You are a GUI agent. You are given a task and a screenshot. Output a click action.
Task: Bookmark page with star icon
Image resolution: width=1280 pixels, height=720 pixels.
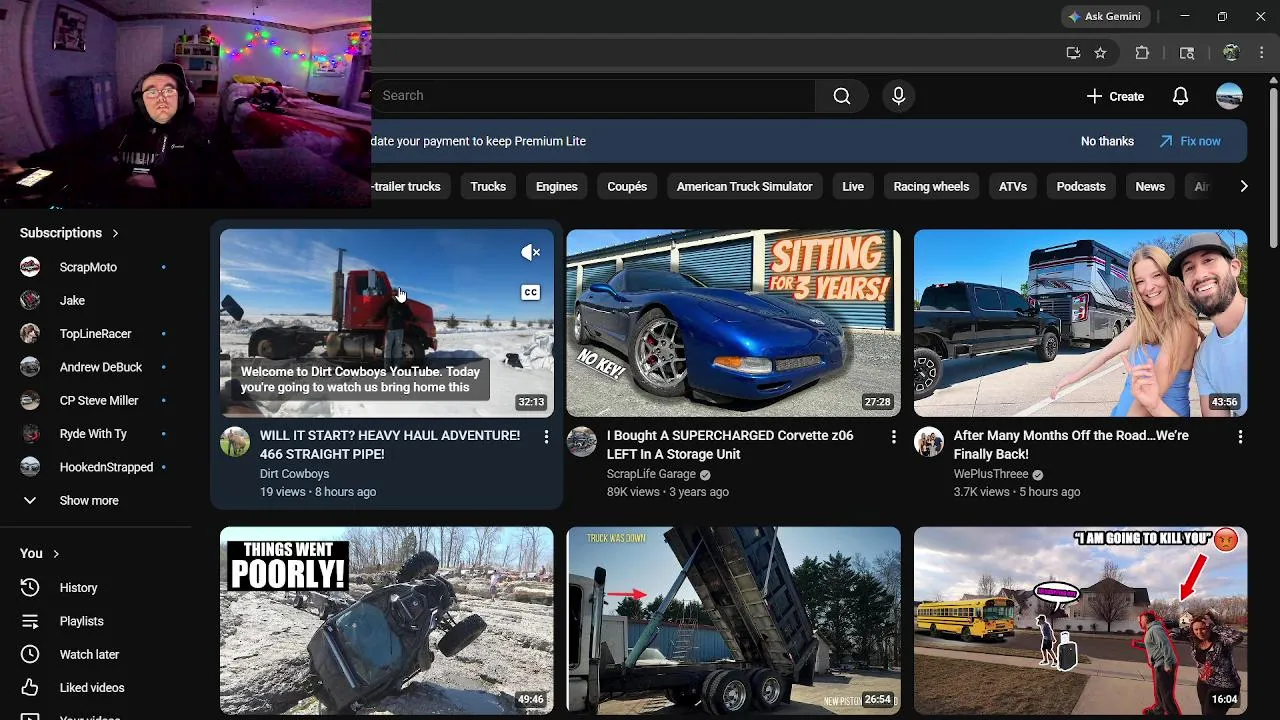click(1100, 53)
